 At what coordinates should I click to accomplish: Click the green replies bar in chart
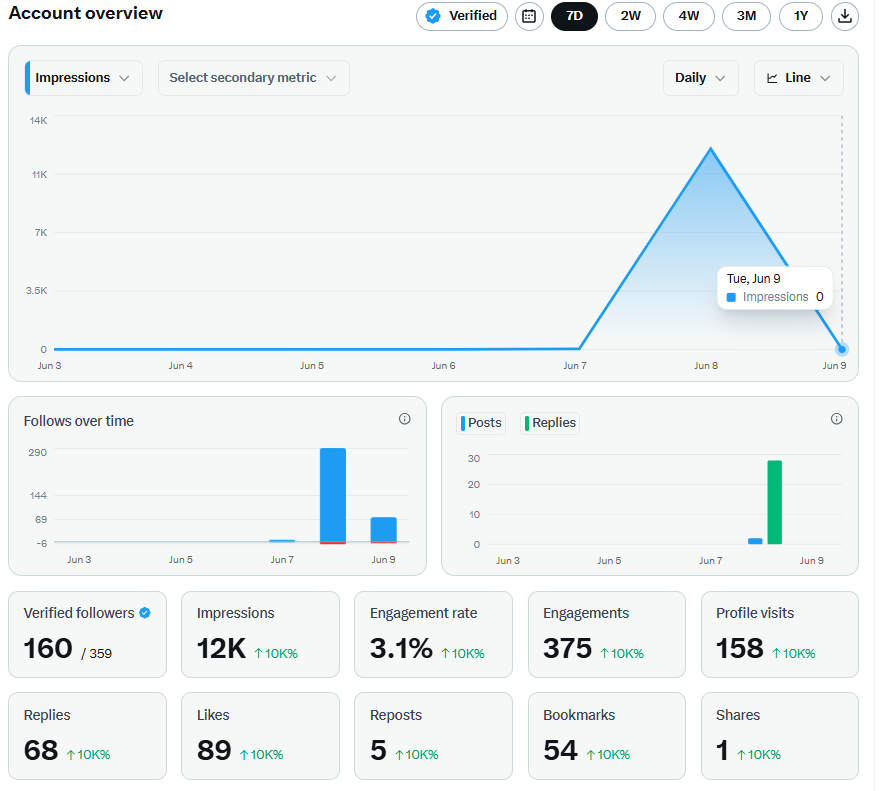click(775, 502)
